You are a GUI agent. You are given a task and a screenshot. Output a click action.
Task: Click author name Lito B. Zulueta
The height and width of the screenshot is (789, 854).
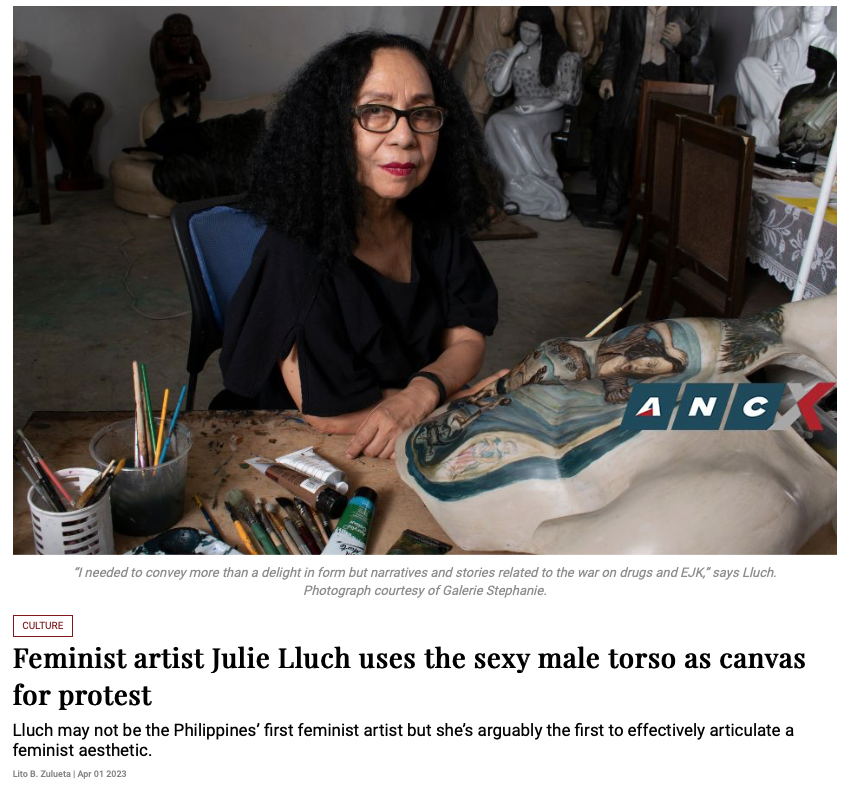[x=41, y=774]
